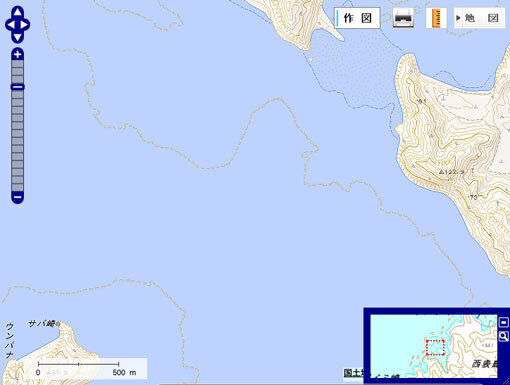Zoom in with the plus button
Viewport: 510px width, 385px height.
point(17,54)
